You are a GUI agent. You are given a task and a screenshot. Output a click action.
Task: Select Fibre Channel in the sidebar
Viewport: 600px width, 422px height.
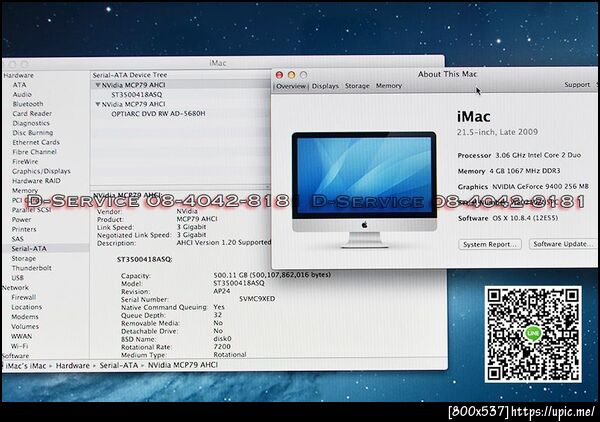34,152
